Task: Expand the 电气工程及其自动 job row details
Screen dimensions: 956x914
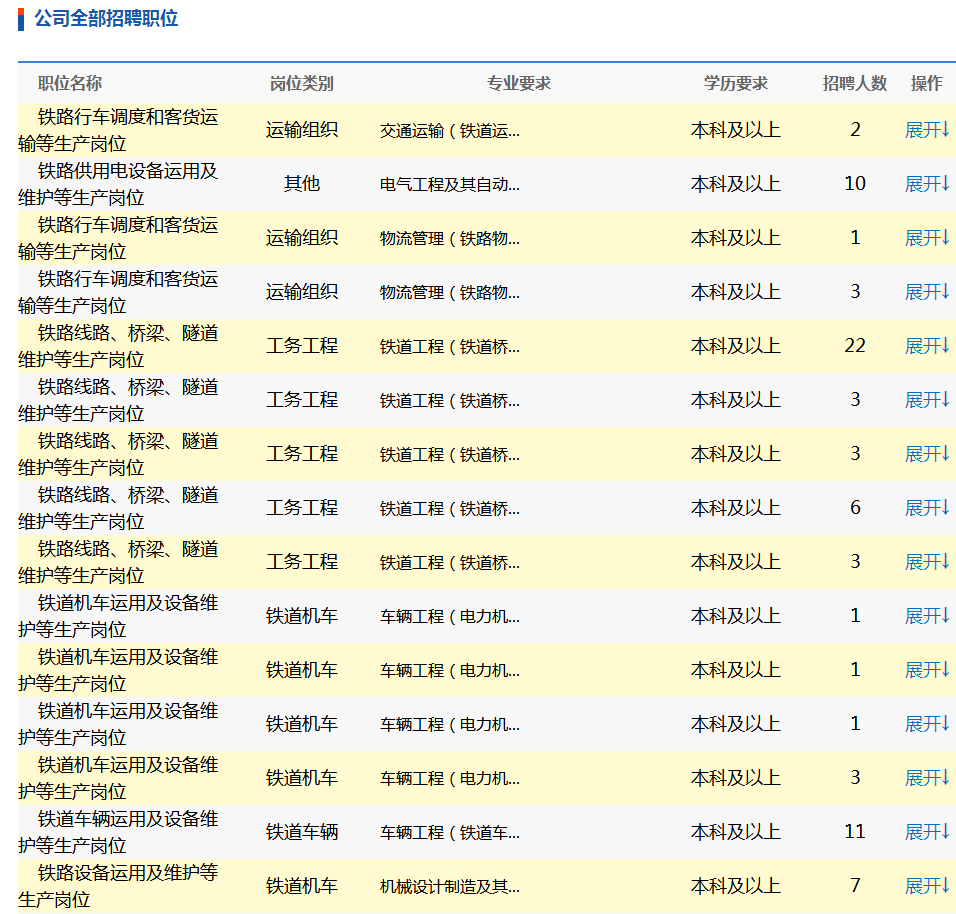Action: [926, 184]
